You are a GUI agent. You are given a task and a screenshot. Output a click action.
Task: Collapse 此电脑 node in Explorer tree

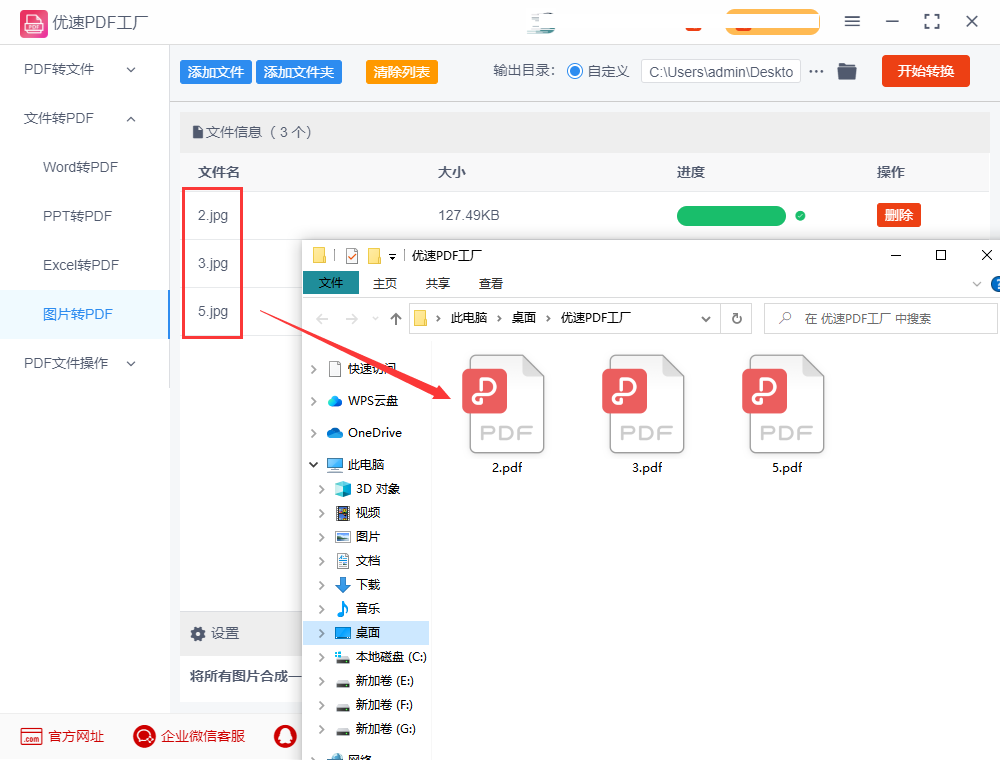[313, 465]
